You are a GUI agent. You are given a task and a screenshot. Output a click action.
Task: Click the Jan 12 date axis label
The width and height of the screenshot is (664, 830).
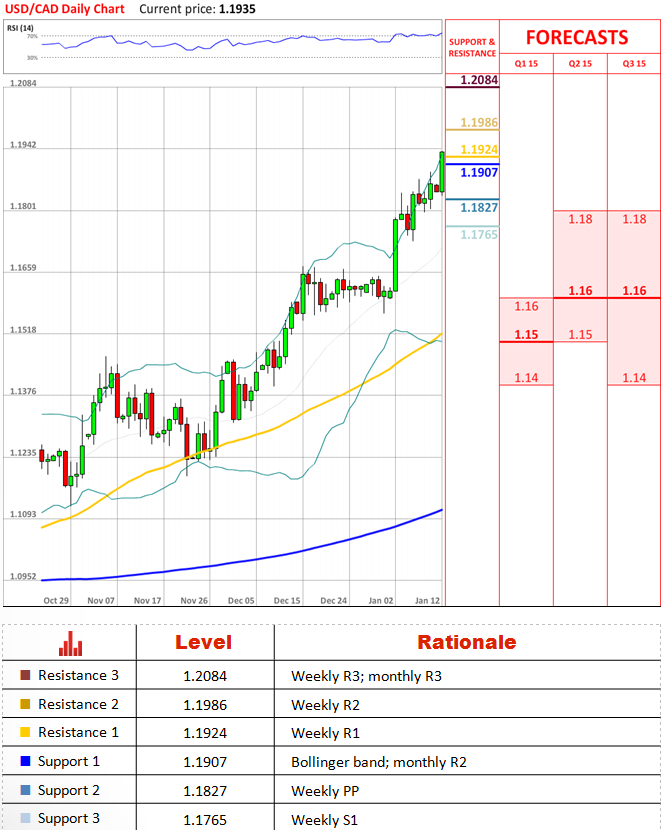pyautogui.click(x=427, y=600)
